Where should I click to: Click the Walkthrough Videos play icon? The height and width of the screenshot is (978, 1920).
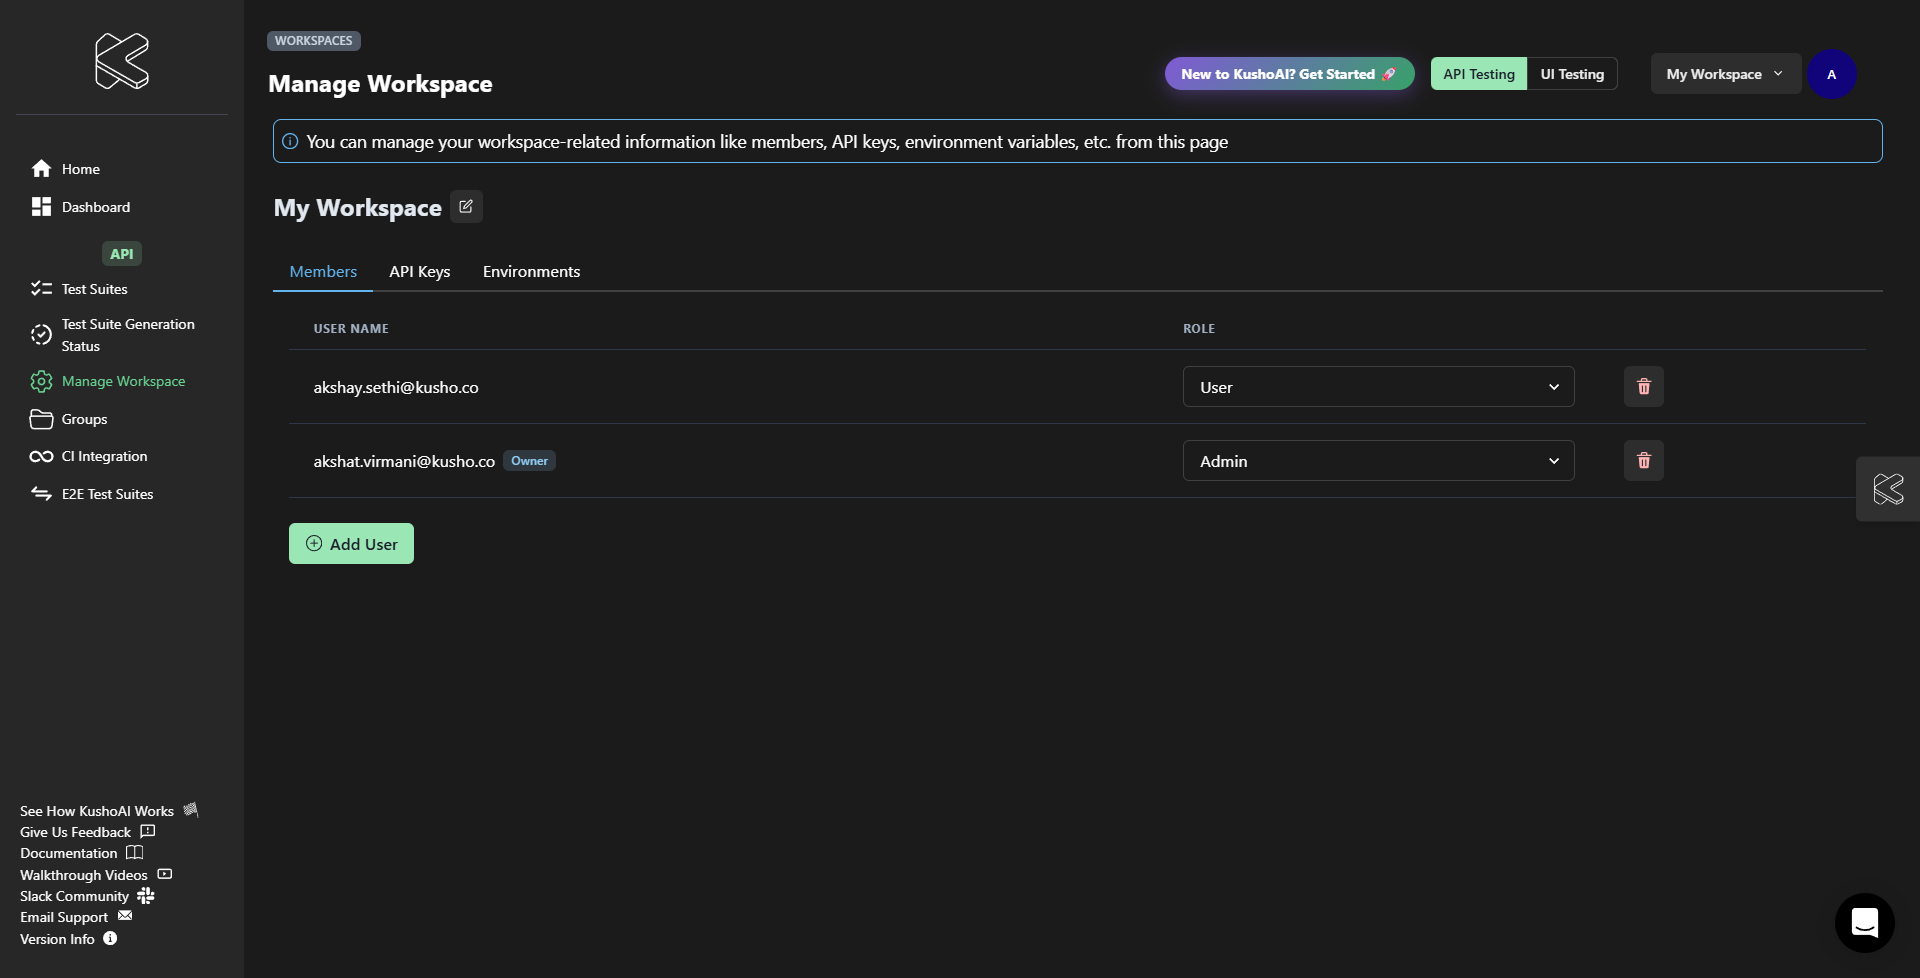165,874
